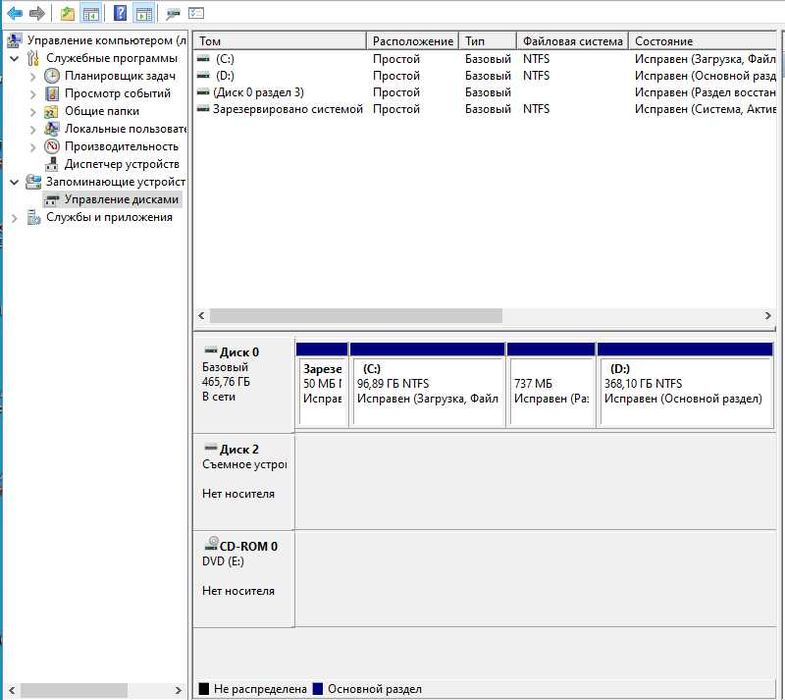This screenshot has height=700, width=785.
Task: Click the CD-ROM 0 disc icon
Action: [212, 544]
